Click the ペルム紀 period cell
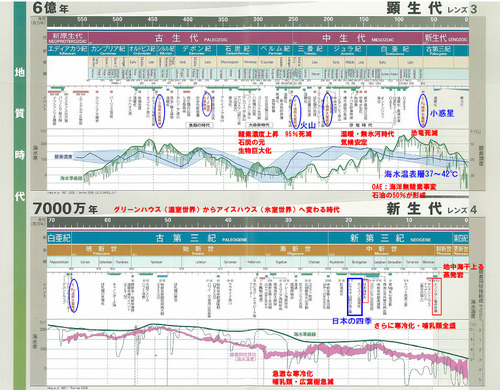 [276, 50]
